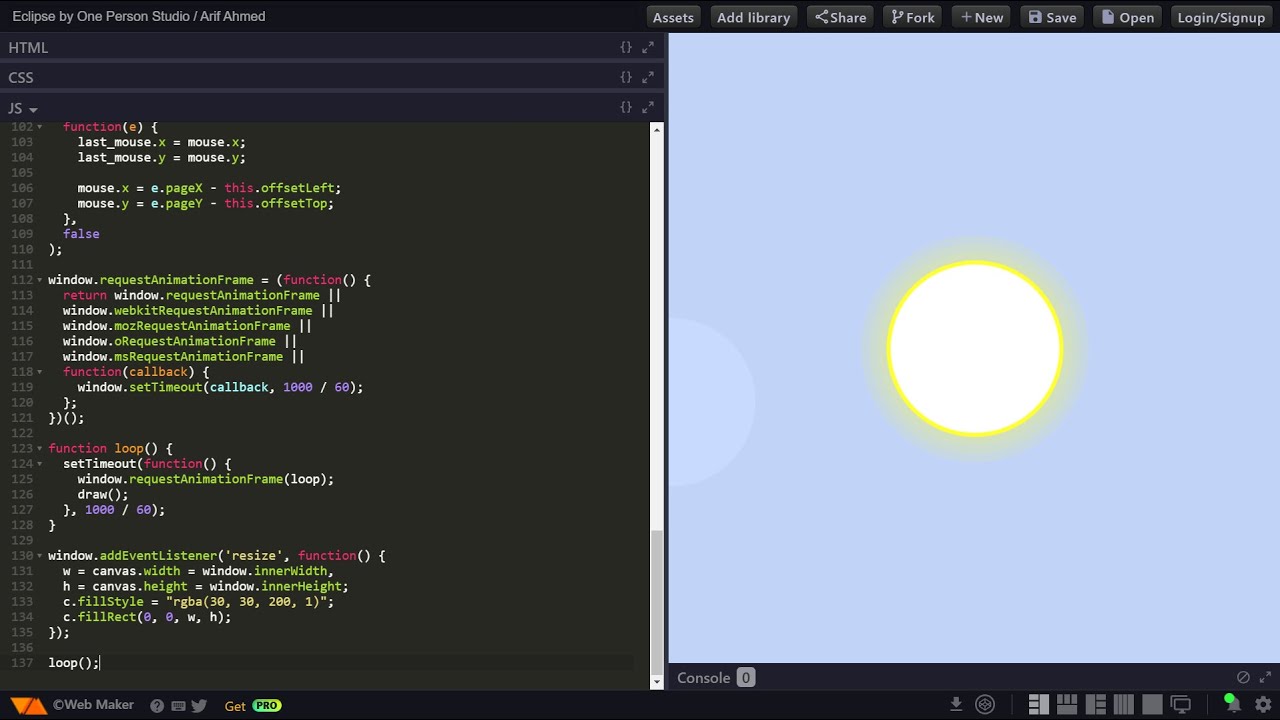Click the 'c.fillRect(0, 0, w, h);' line
Viewport: 1280px width, 720px height.
pyautogui.click(x=147, y=617)
